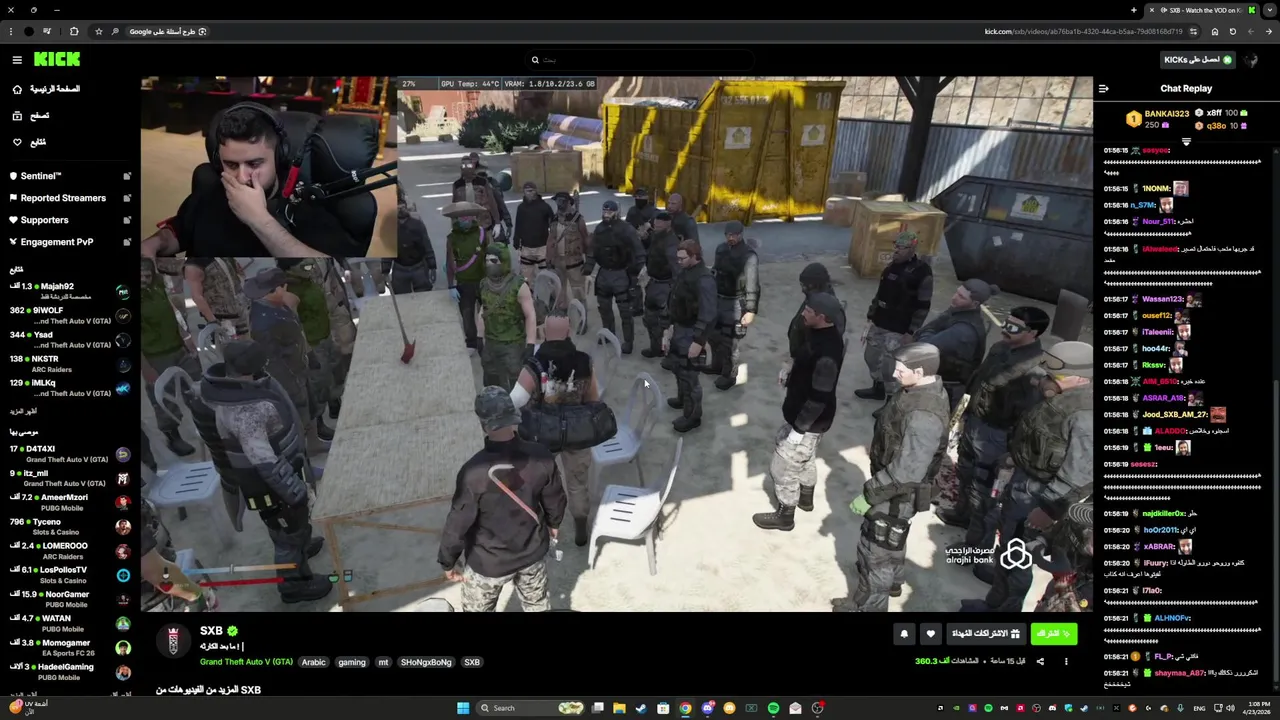
Task: Open Momogamer recommended channel
Action: click(70, 647)
